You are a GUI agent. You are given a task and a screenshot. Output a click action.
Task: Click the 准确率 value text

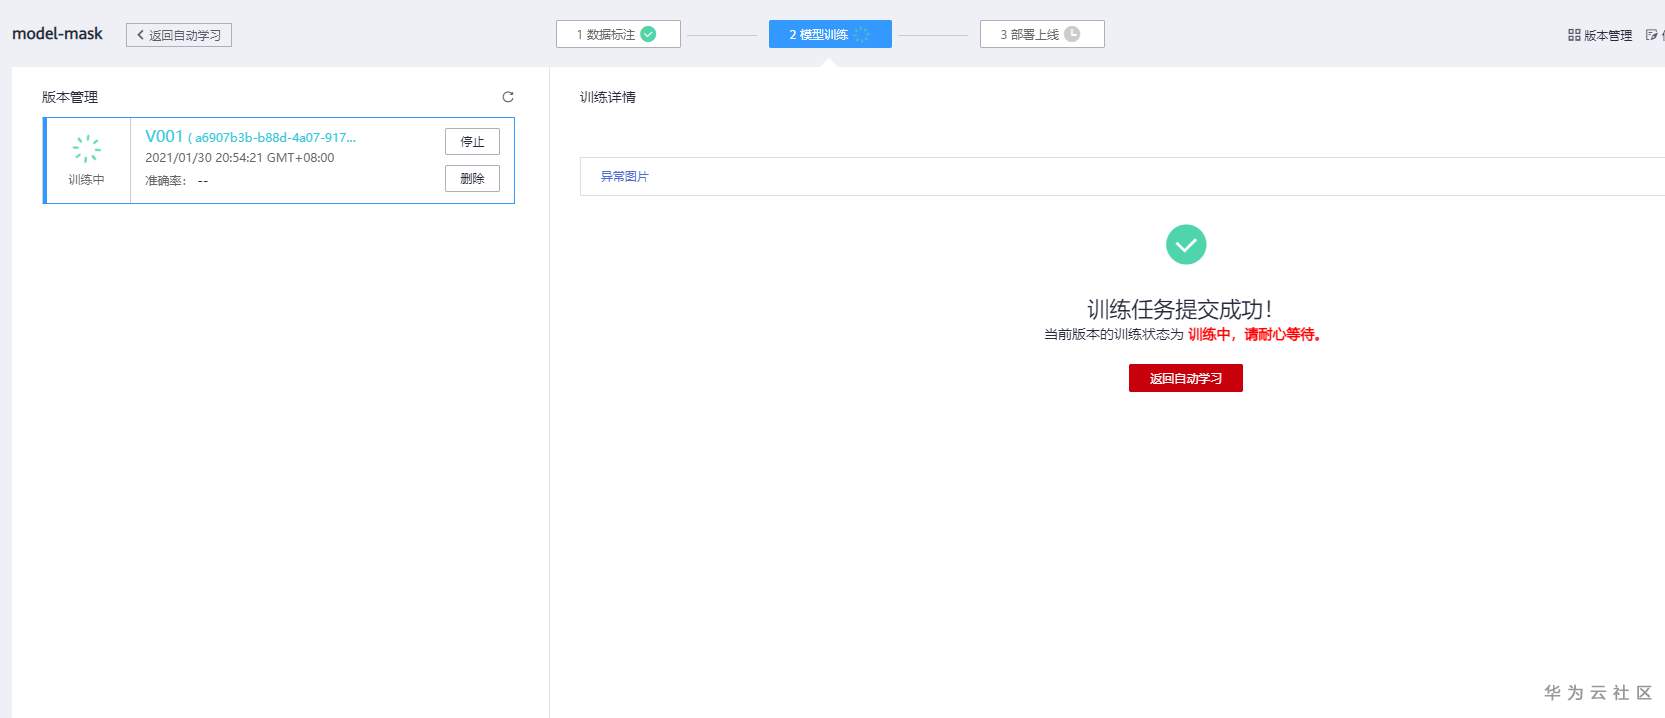203,181
